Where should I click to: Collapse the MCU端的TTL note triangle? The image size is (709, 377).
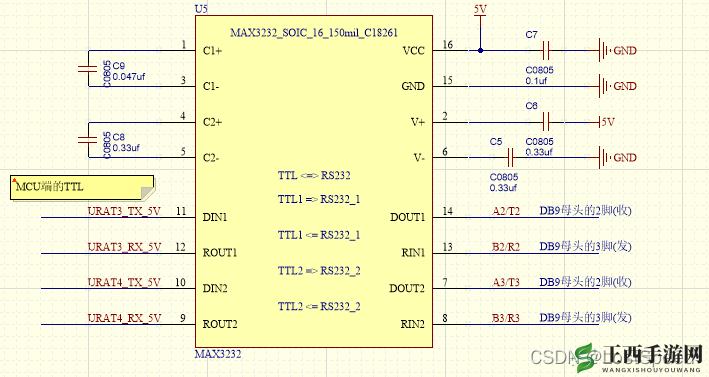[14, 180]
